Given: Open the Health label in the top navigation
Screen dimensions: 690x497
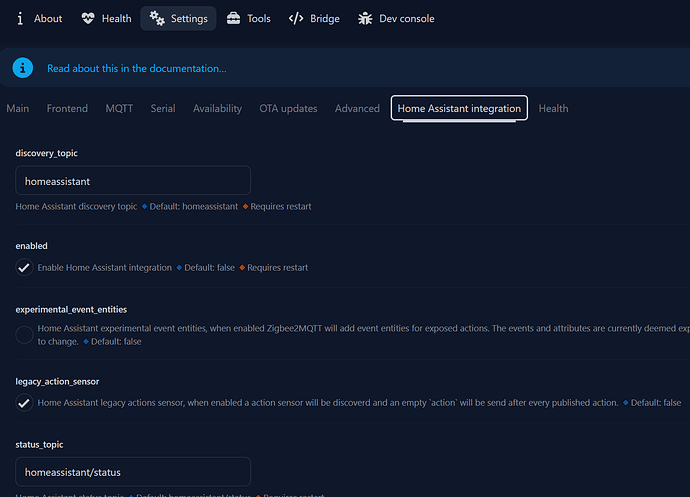Looking at the screenshot, I should coord(117,18).
